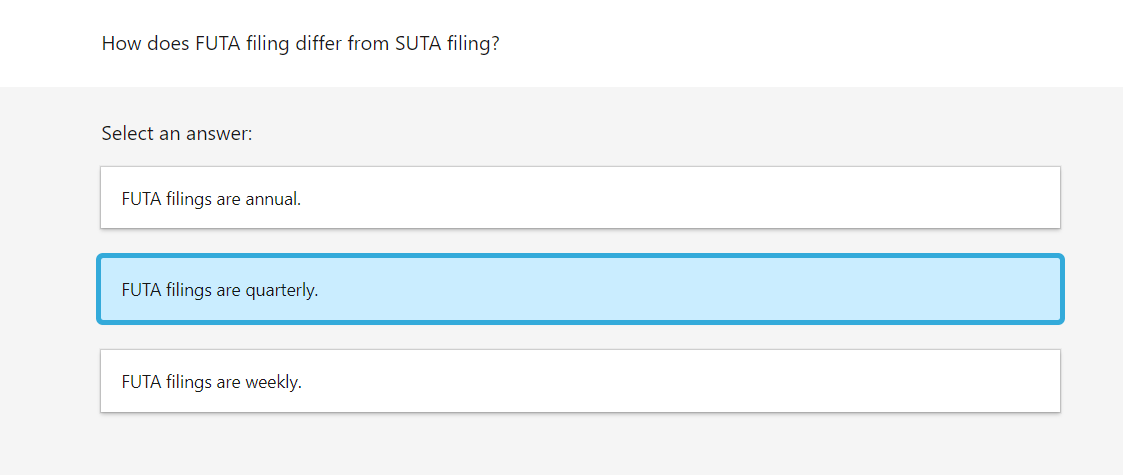
Task: Change selection to weekly FUTA filings
Action: (x=580, y=381)
